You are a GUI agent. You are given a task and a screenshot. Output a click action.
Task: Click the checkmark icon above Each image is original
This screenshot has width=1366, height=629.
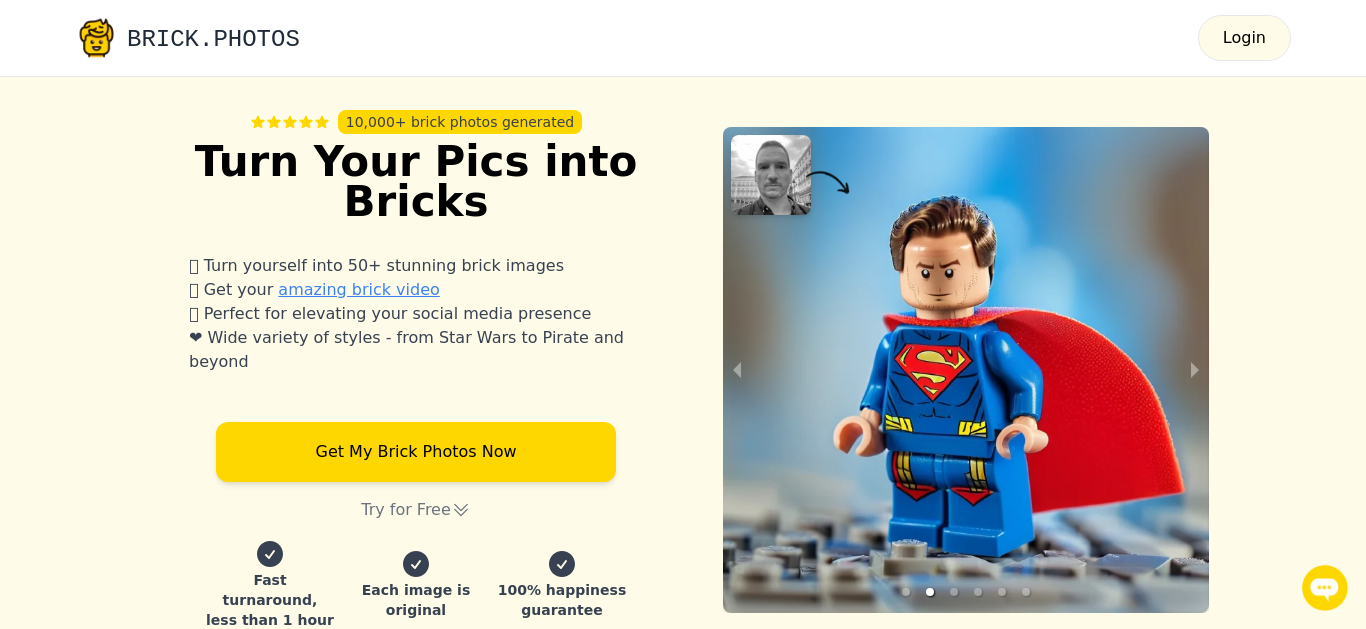tap(416, 564)
